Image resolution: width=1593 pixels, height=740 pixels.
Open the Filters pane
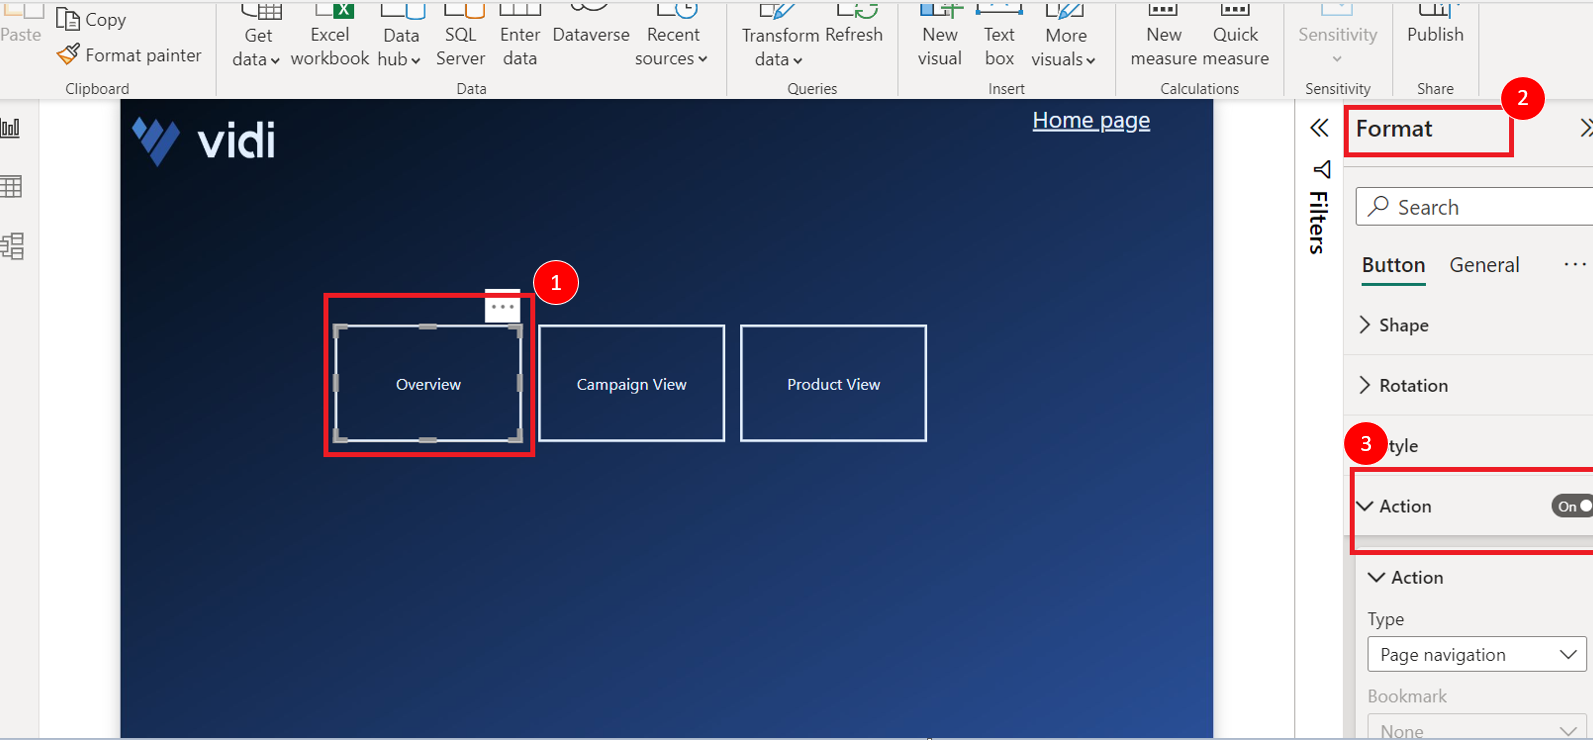1320,208
